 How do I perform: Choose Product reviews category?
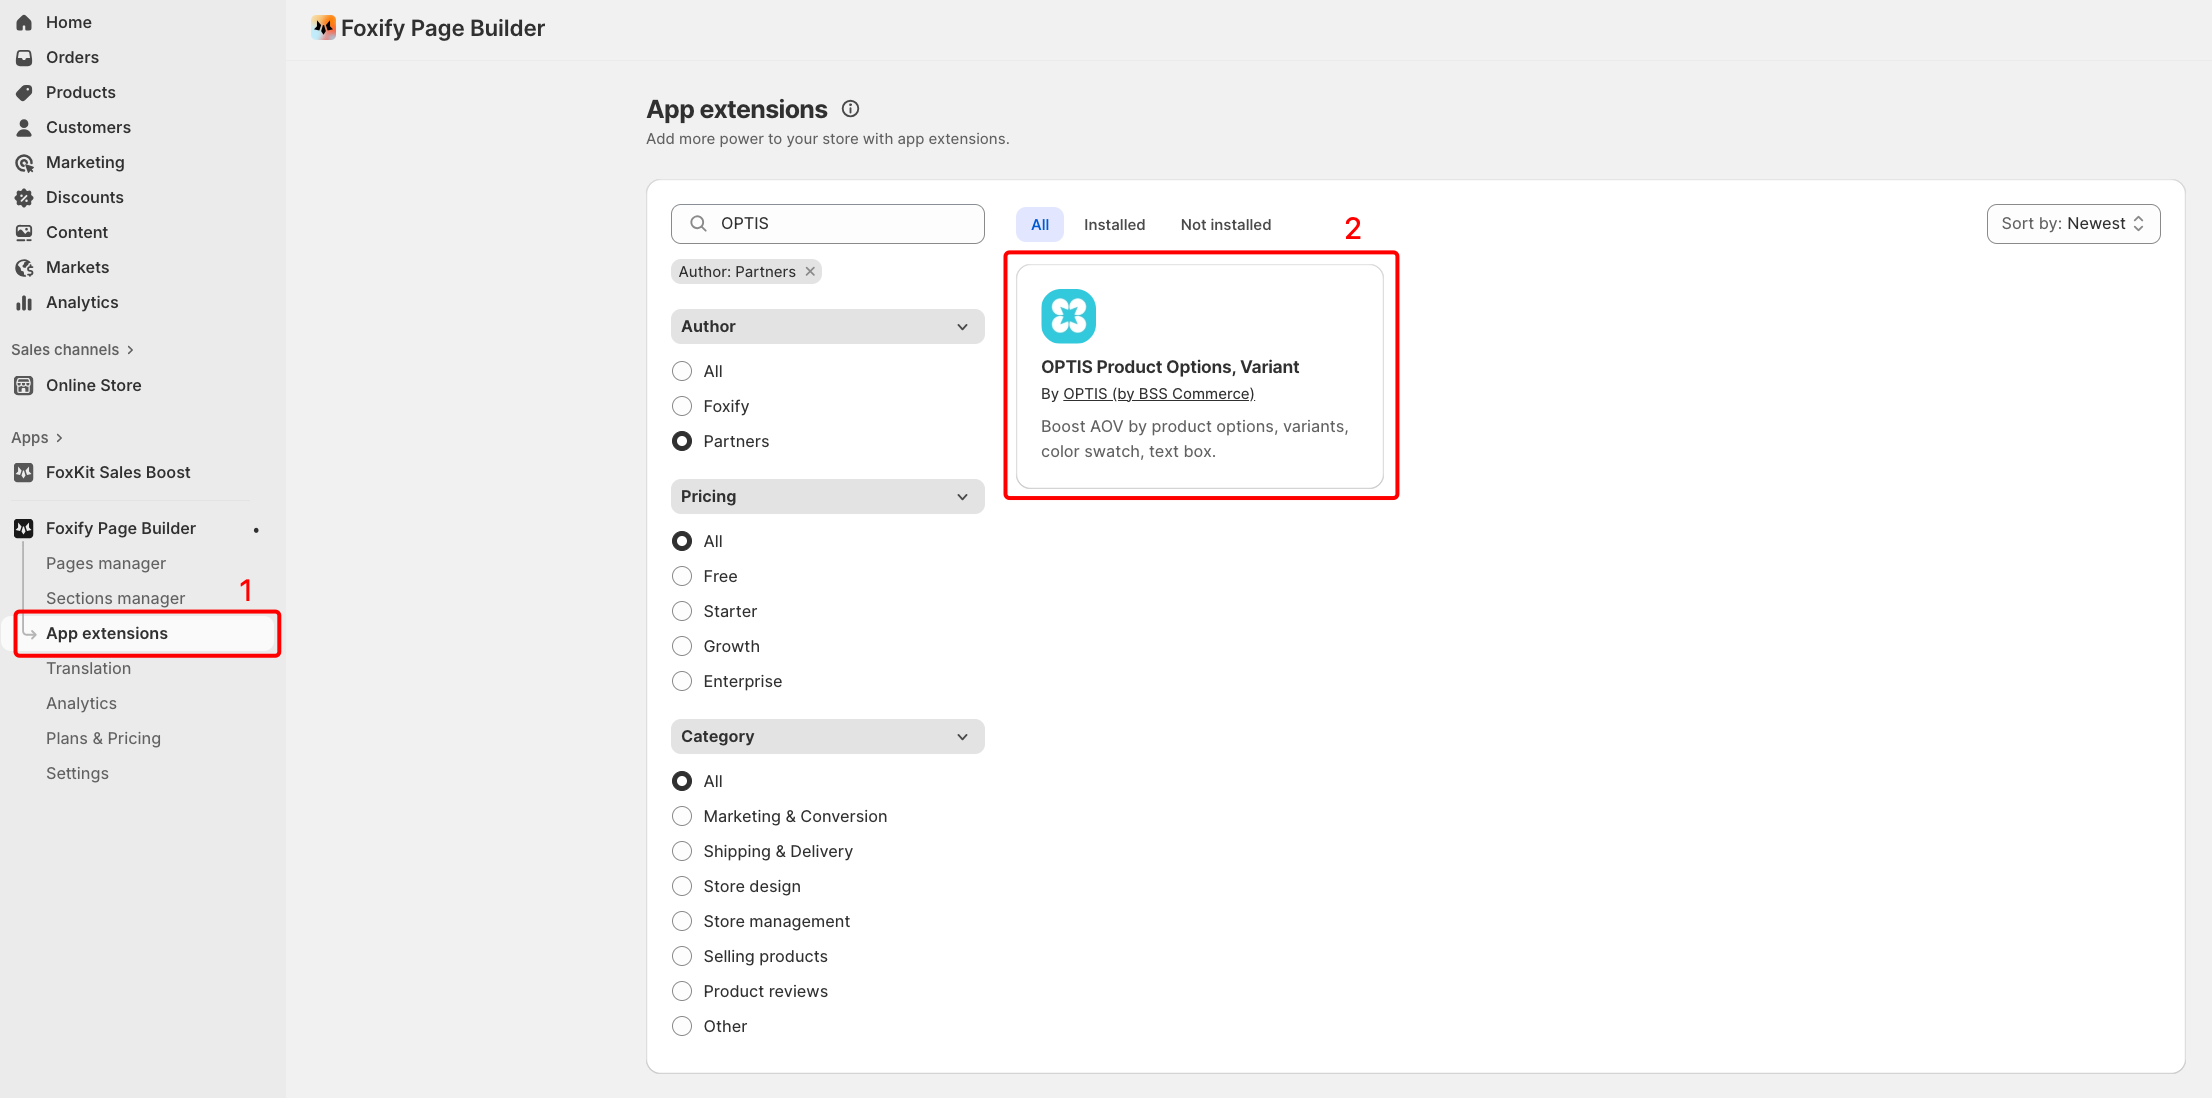[x=682, y=991]
